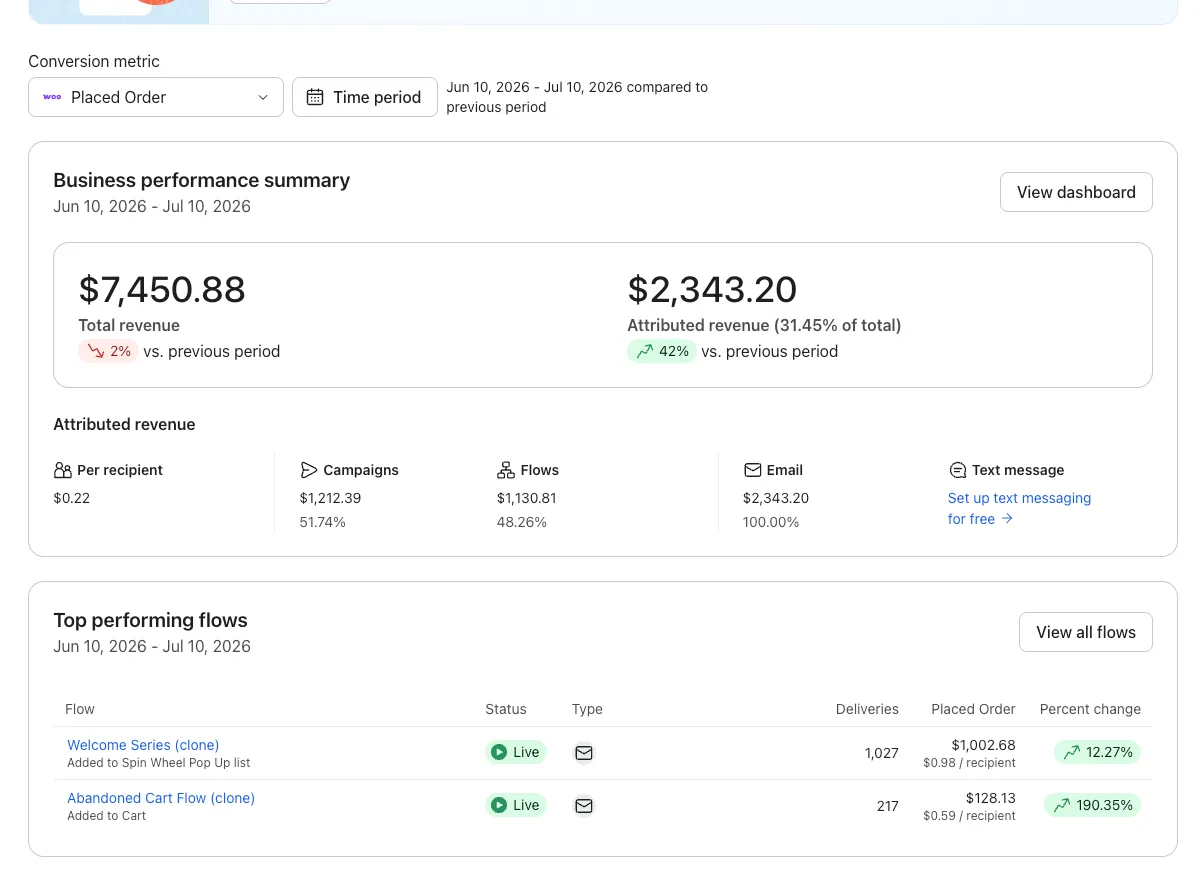1199x872 pixels.
Task: Open the Welcome Series (clone) flow
Action: [143, 745]
